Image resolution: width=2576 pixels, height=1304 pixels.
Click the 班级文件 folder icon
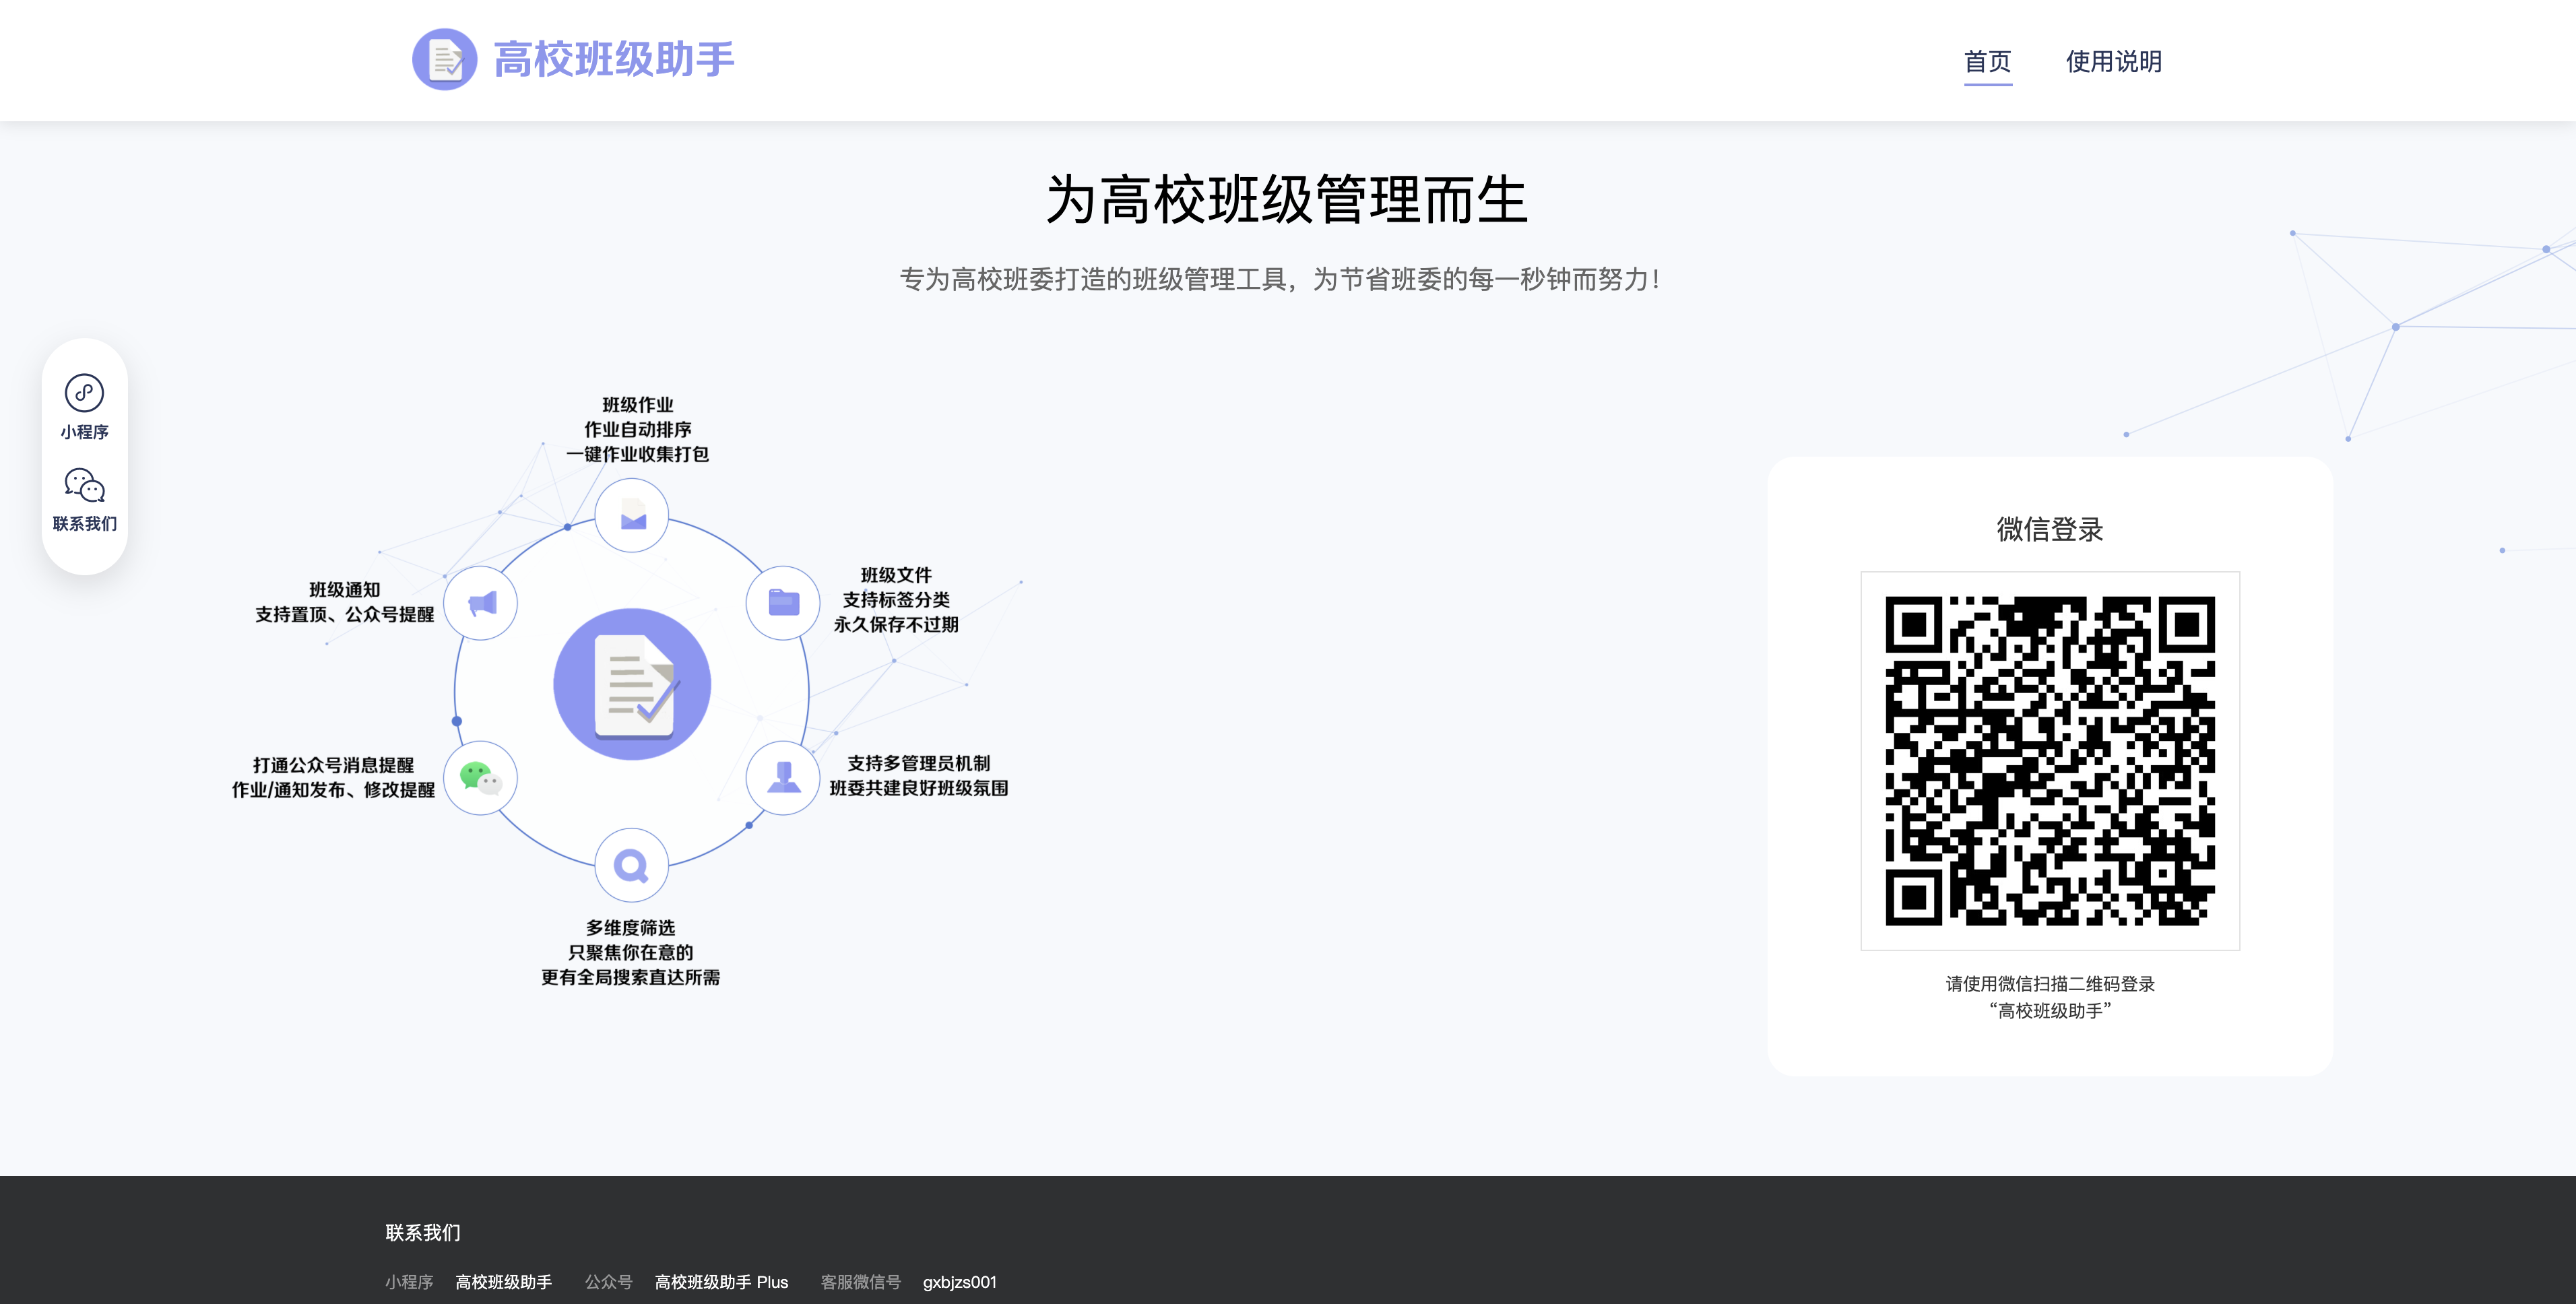[x=783, y=602]
